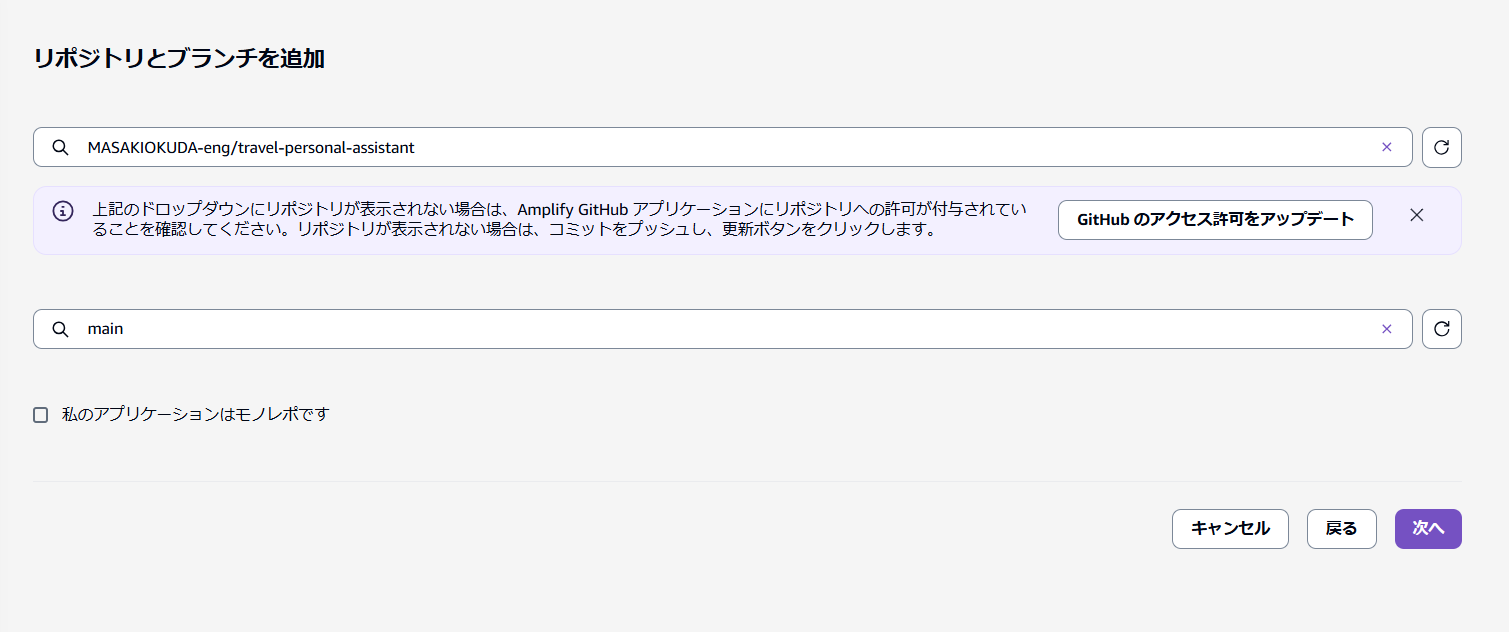This screenshot has height=632, width=1509.
Task: Click the magnifier icon in the branch field
Action: pyautogui.click(x=62, y=328)
